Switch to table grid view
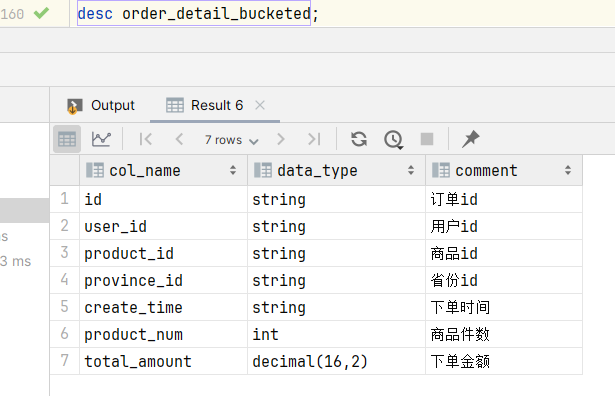Viewport: 615px width, 396px height. (x=67, y=139)
